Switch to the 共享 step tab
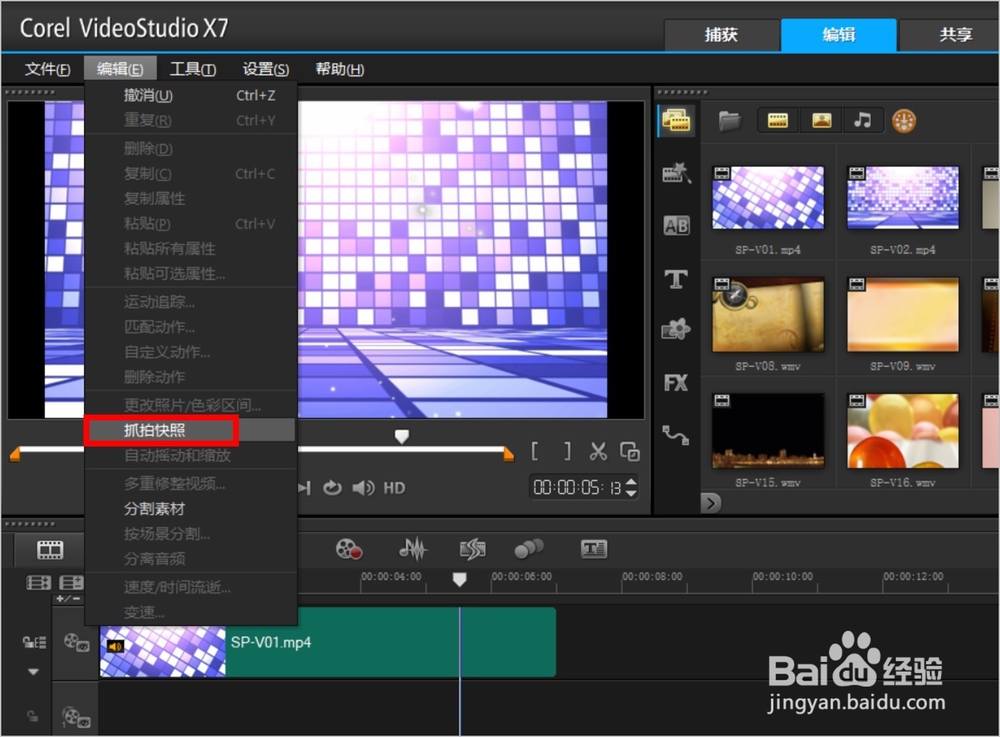 coord(950,34)
